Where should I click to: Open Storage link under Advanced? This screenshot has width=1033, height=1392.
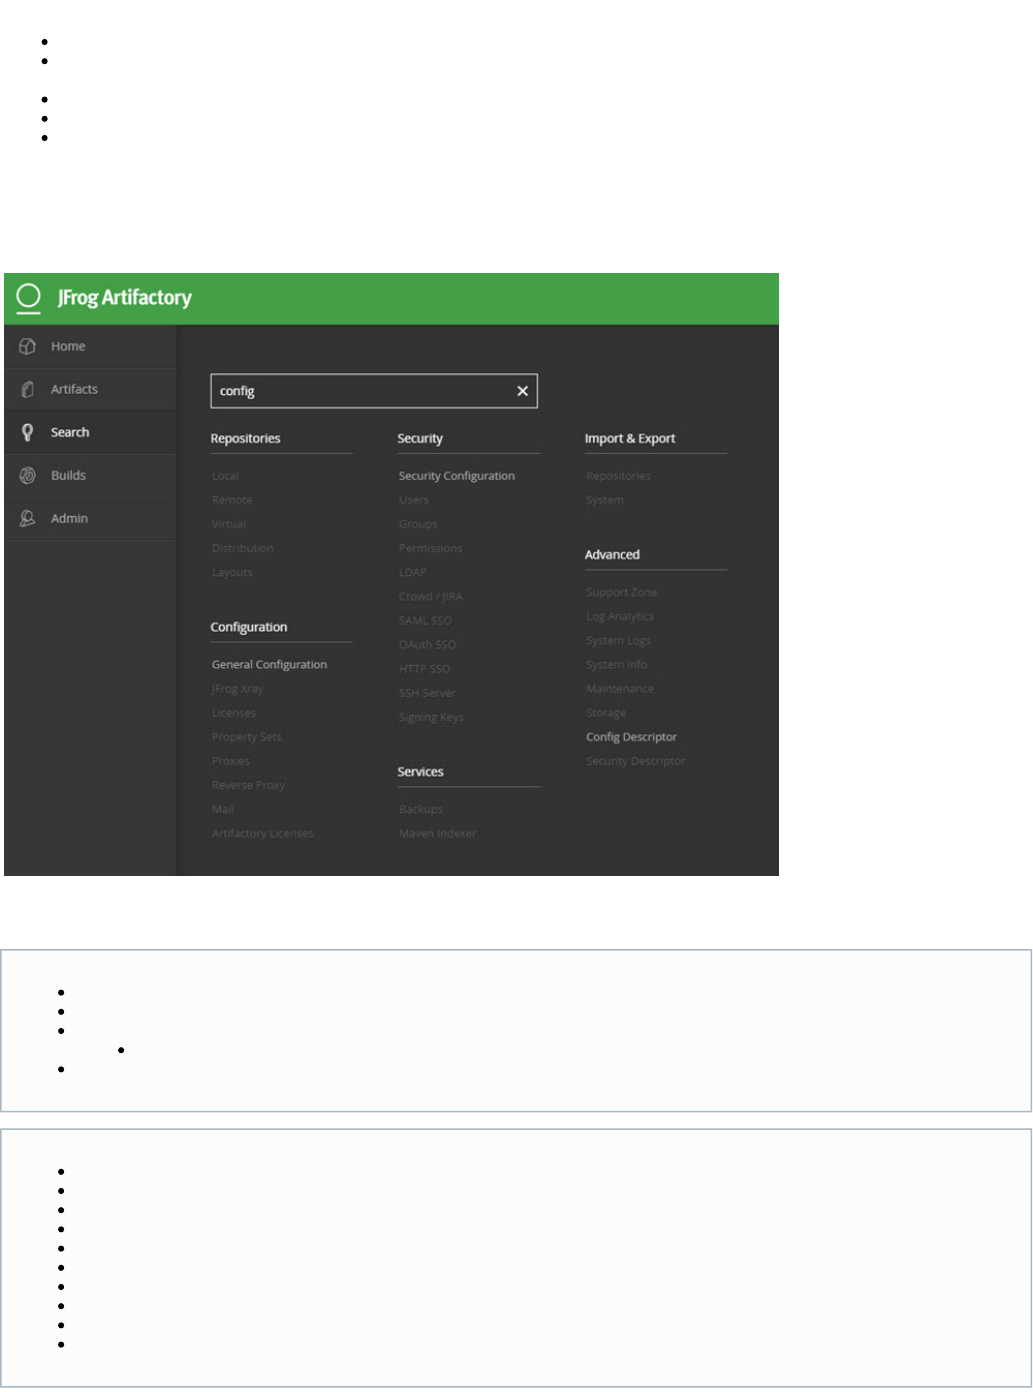pyautogui.click(x=606, y=713)
